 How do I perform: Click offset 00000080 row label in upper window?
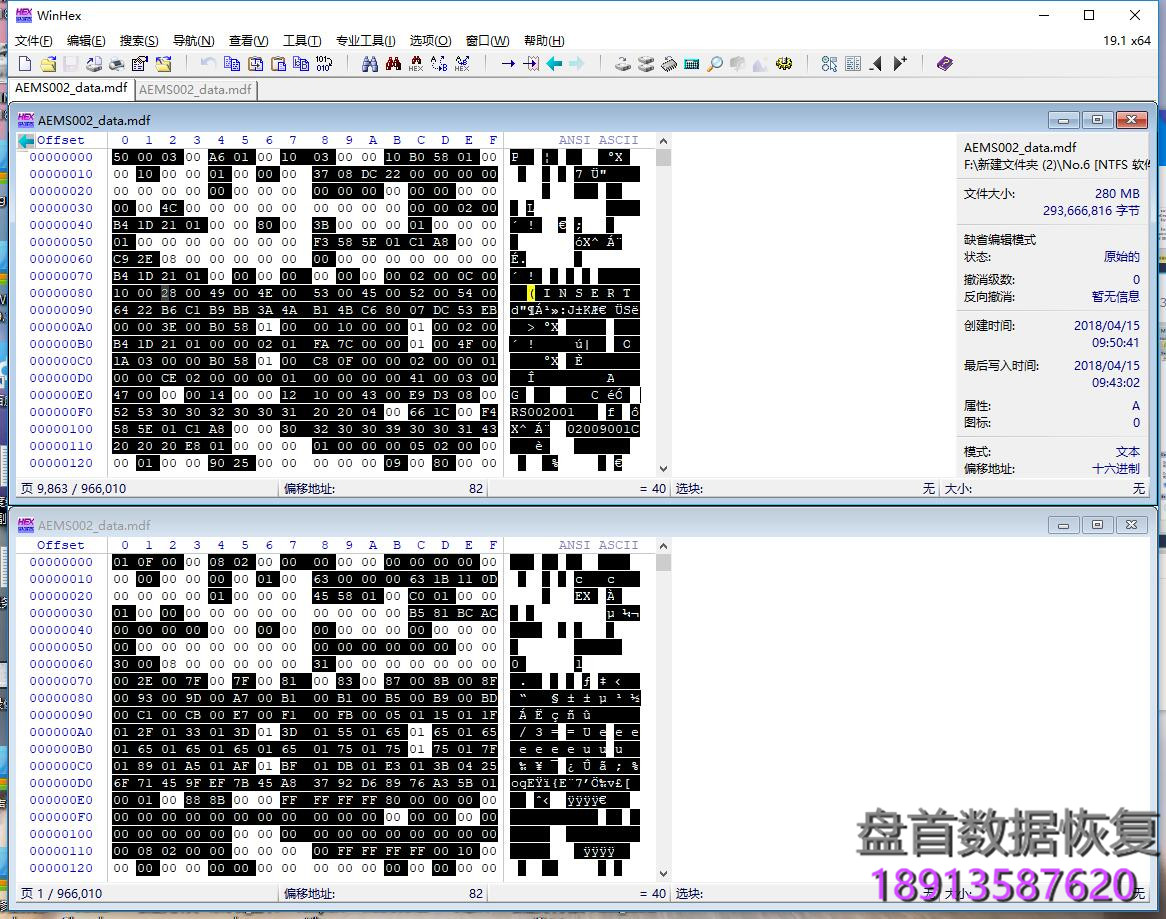coord(61,293)
